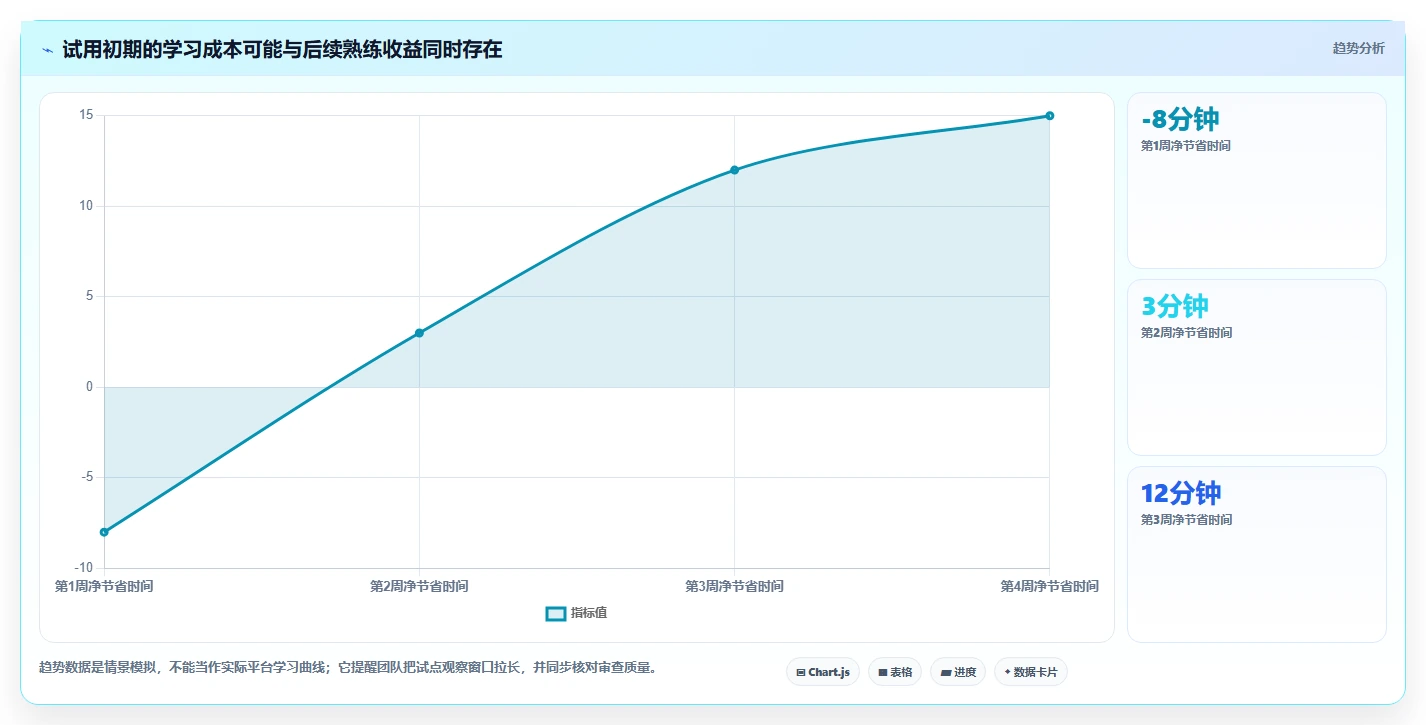Select the 数据卡片 tag chip
This screenshot has height=725, width=1426.
tap(1031, 672)
